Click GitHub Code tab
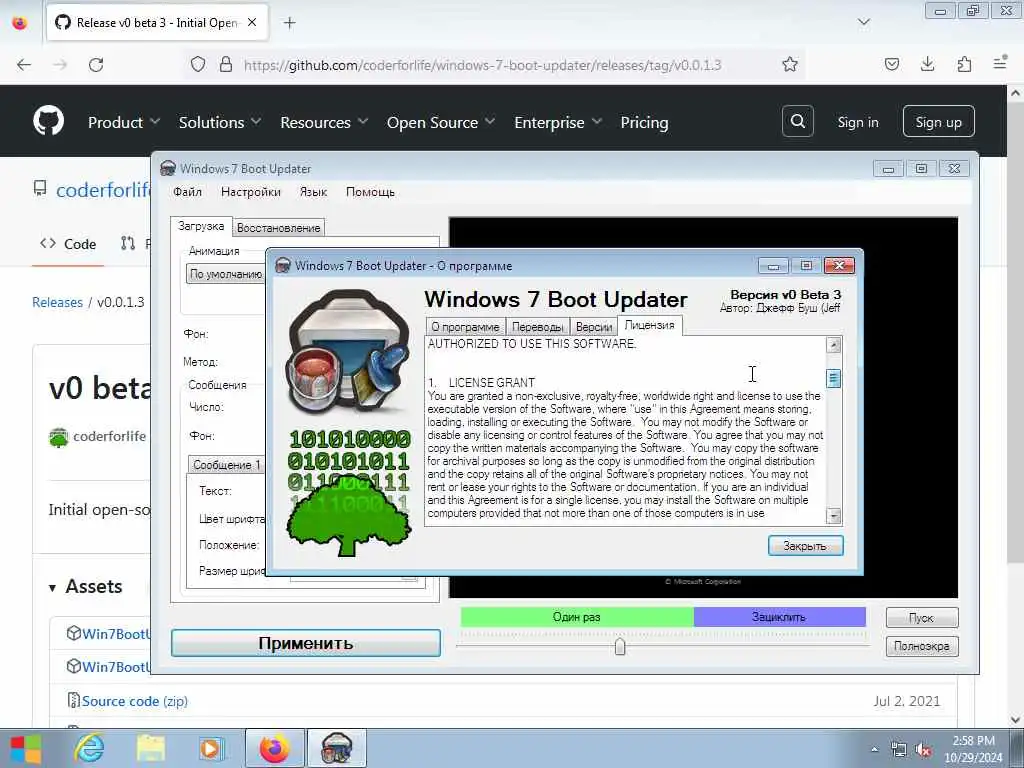1024x768 pixels. click(x=68, y=244)
